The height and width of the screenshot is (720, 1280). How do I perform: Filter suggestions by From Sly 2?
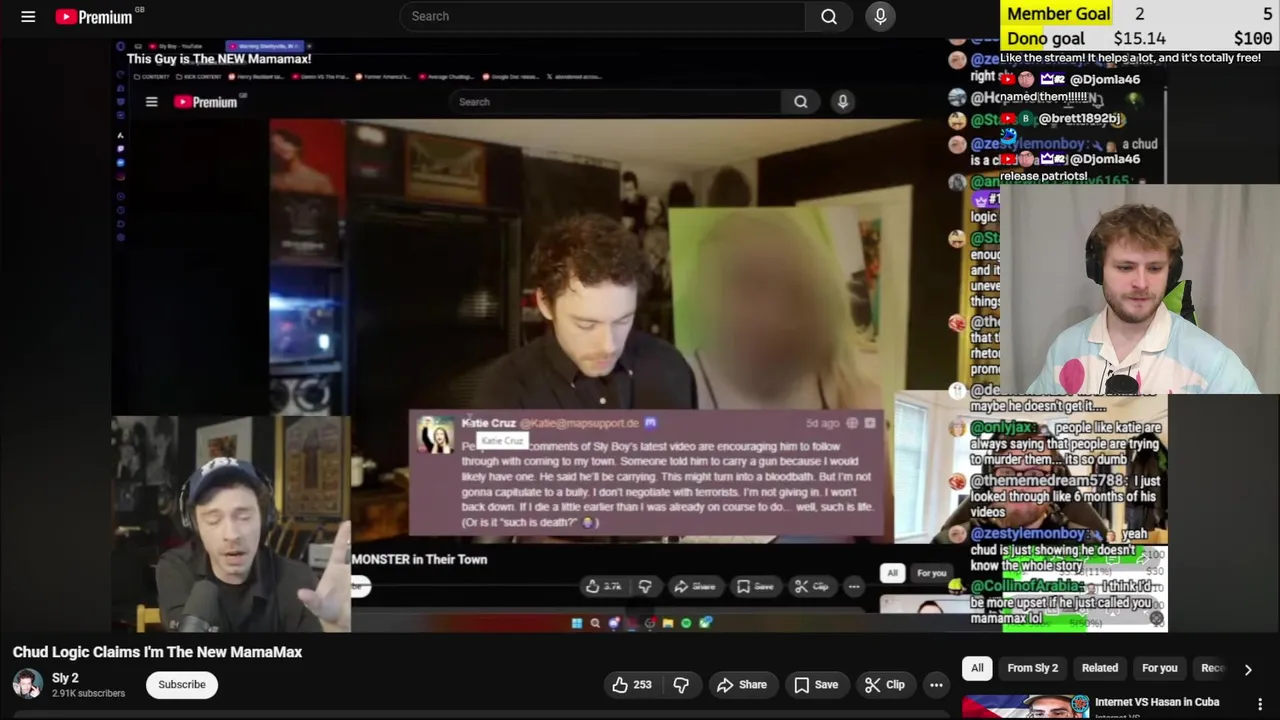[x=1033, y=668]
